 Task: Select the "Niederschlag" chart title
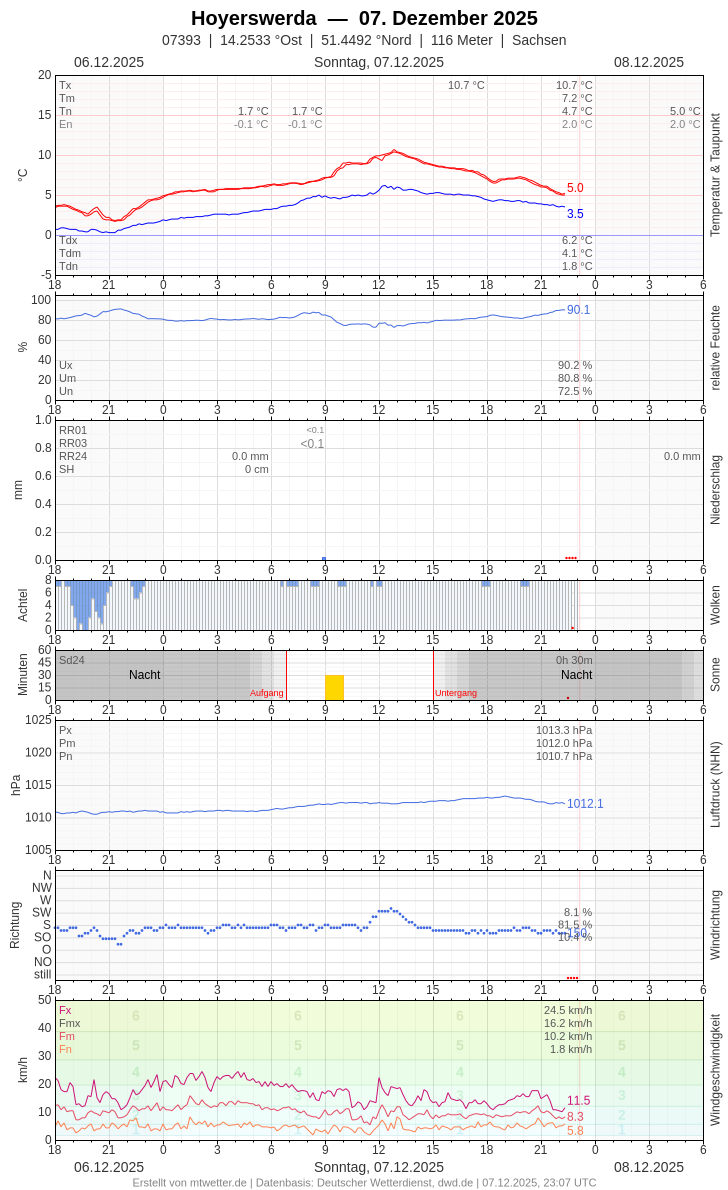click(715, 490)
